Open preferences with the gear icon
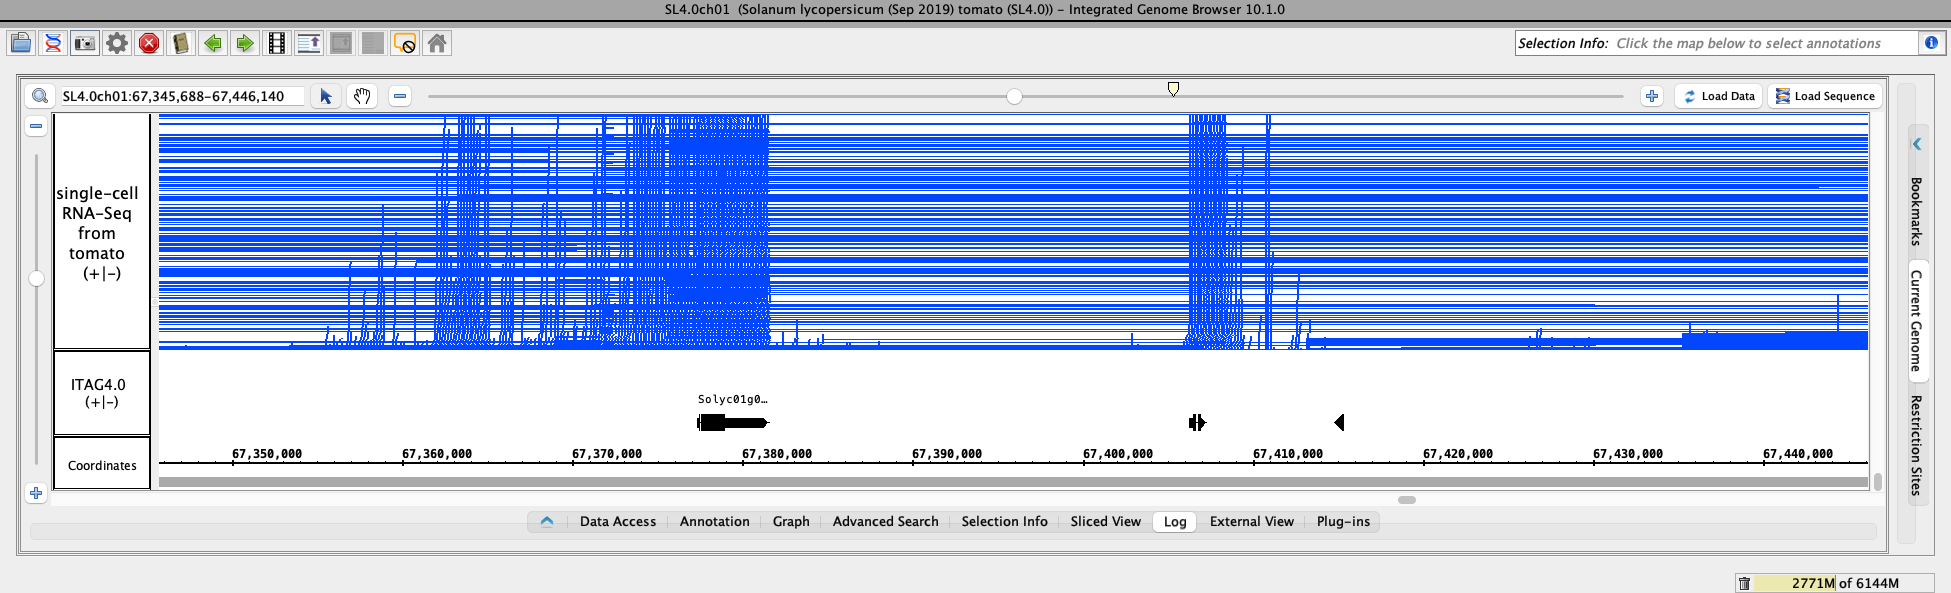The image size is (1951, 593). pyautogui.click(x=117, y=43)
